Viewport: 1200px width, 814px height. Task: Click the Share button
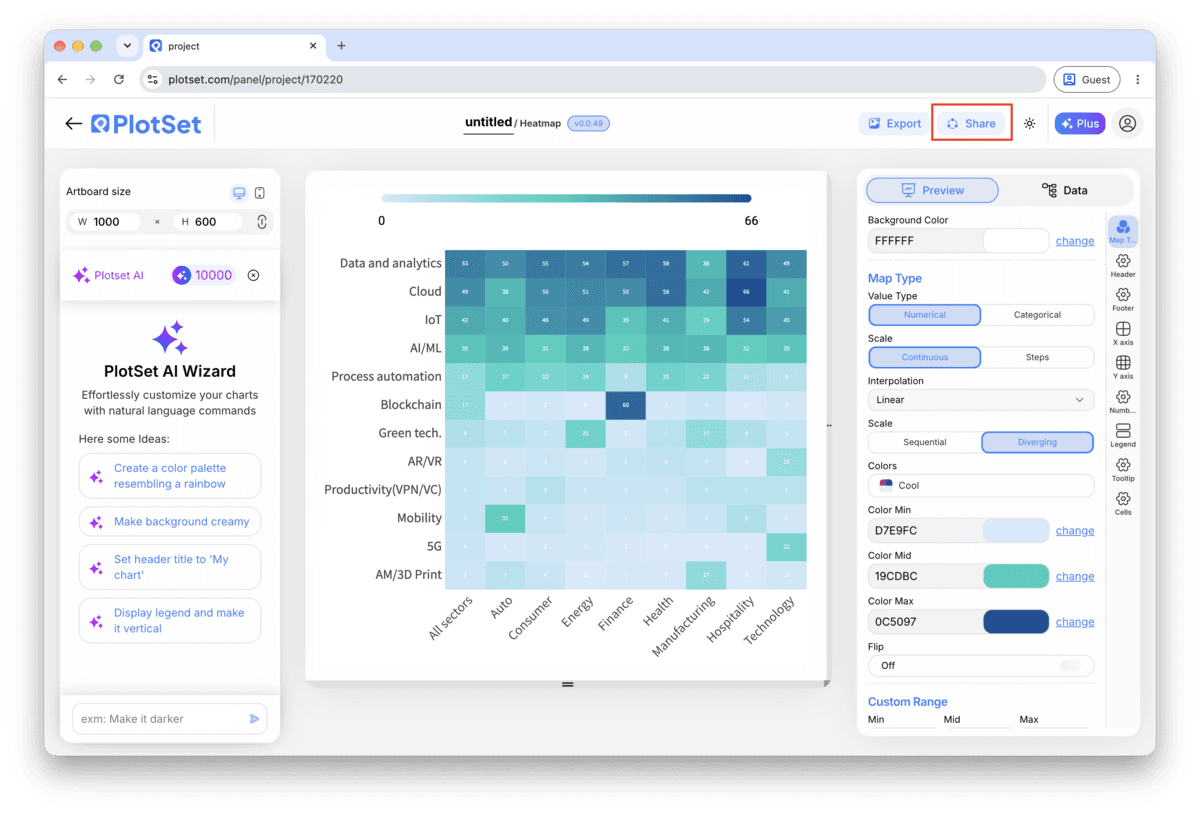pyautogui.click(x=971, y=123)
